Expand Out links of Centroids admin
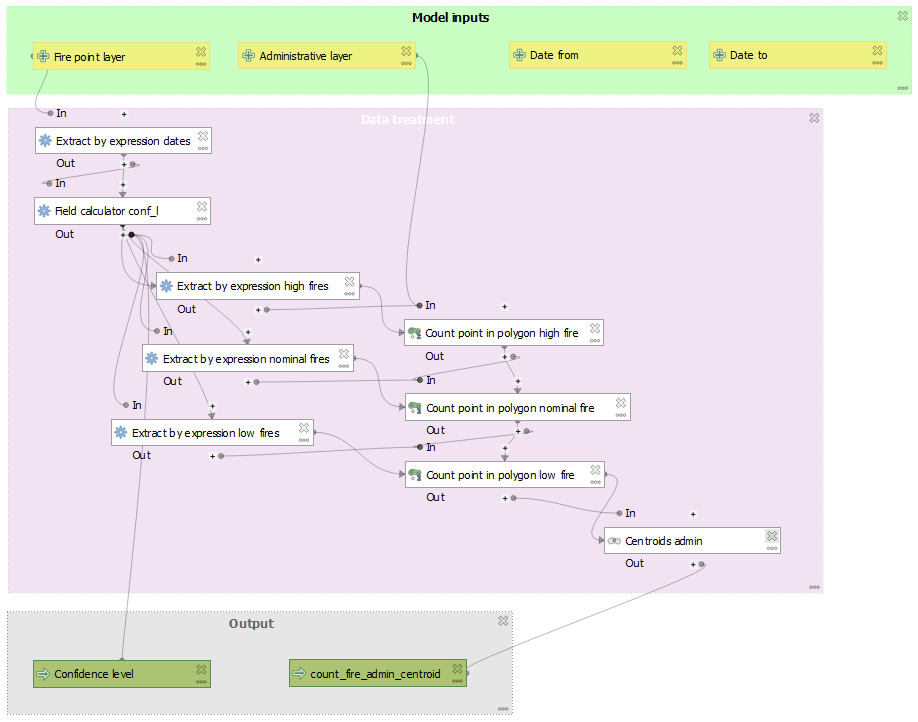Image resolution: width=918 pixels, height=722 pixels. pos(692,564)
